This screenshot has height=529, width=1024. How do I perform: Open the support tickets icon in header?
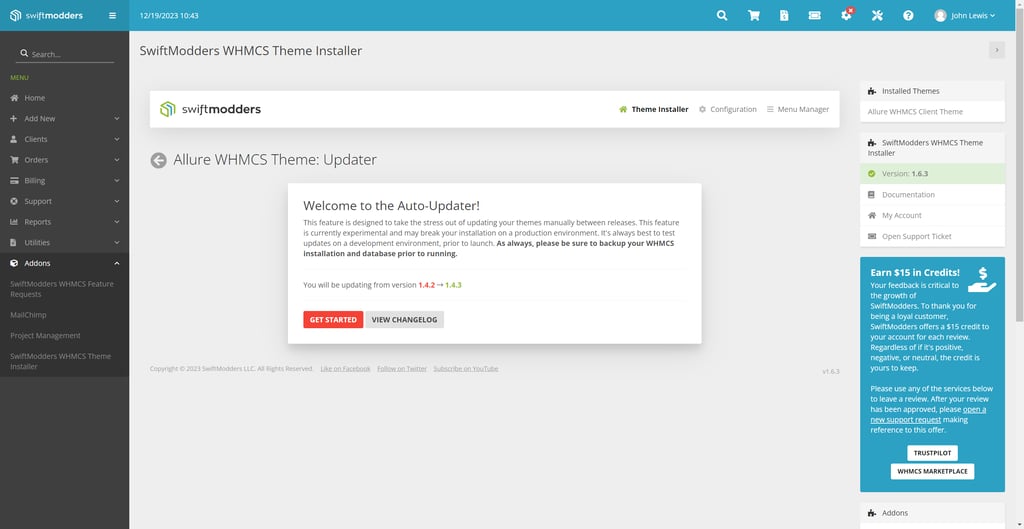point(815,16)
